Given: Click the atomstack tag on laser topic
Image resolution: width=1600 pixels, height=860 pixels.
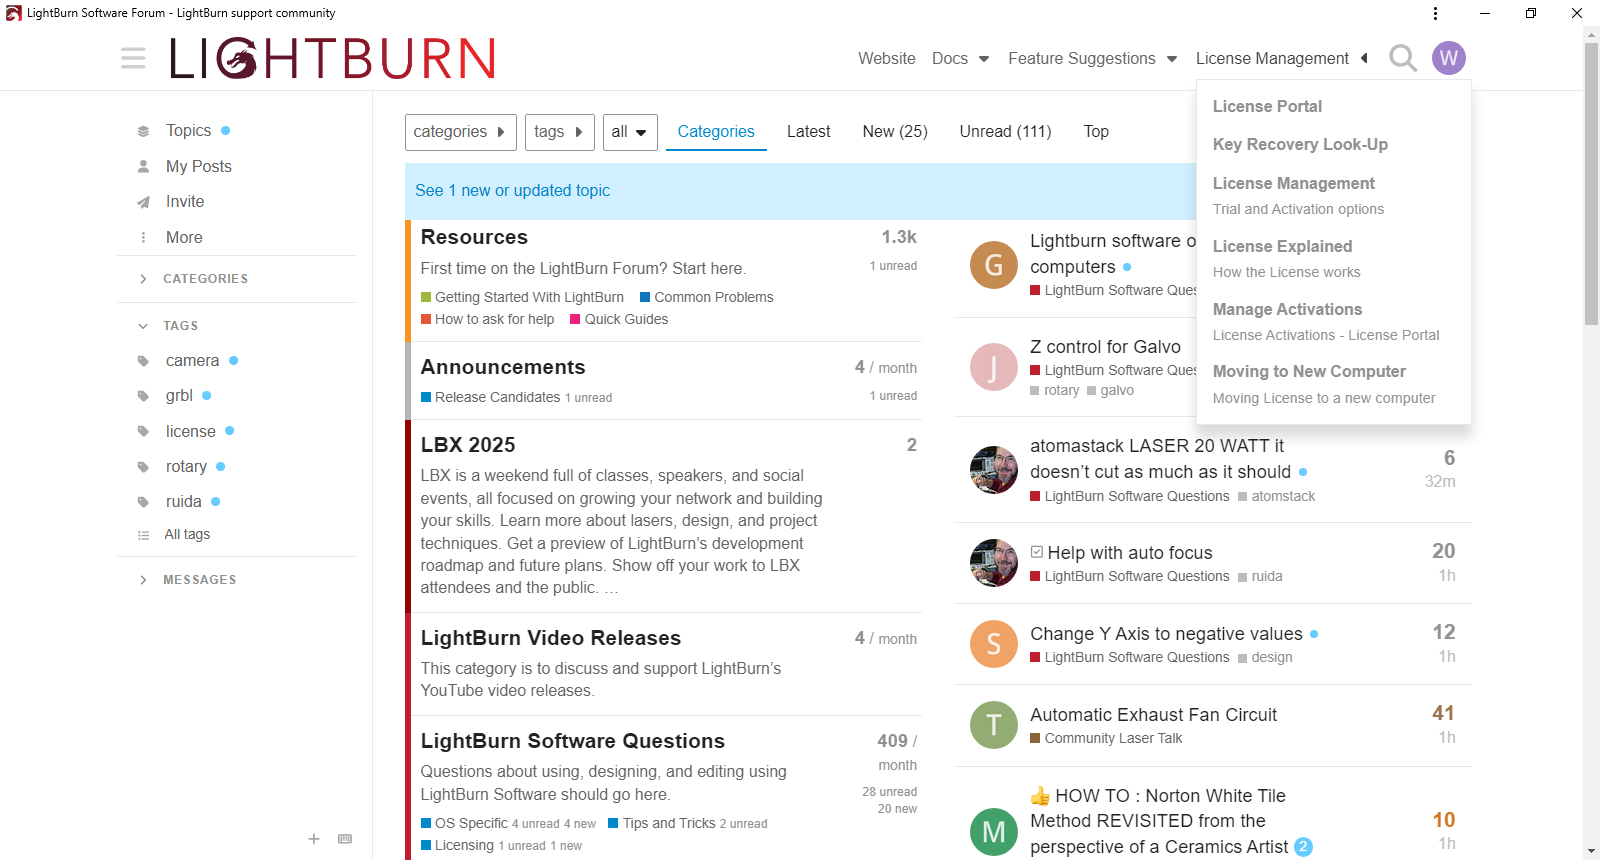Looking at the screenshot, I should click(1277, 496).
